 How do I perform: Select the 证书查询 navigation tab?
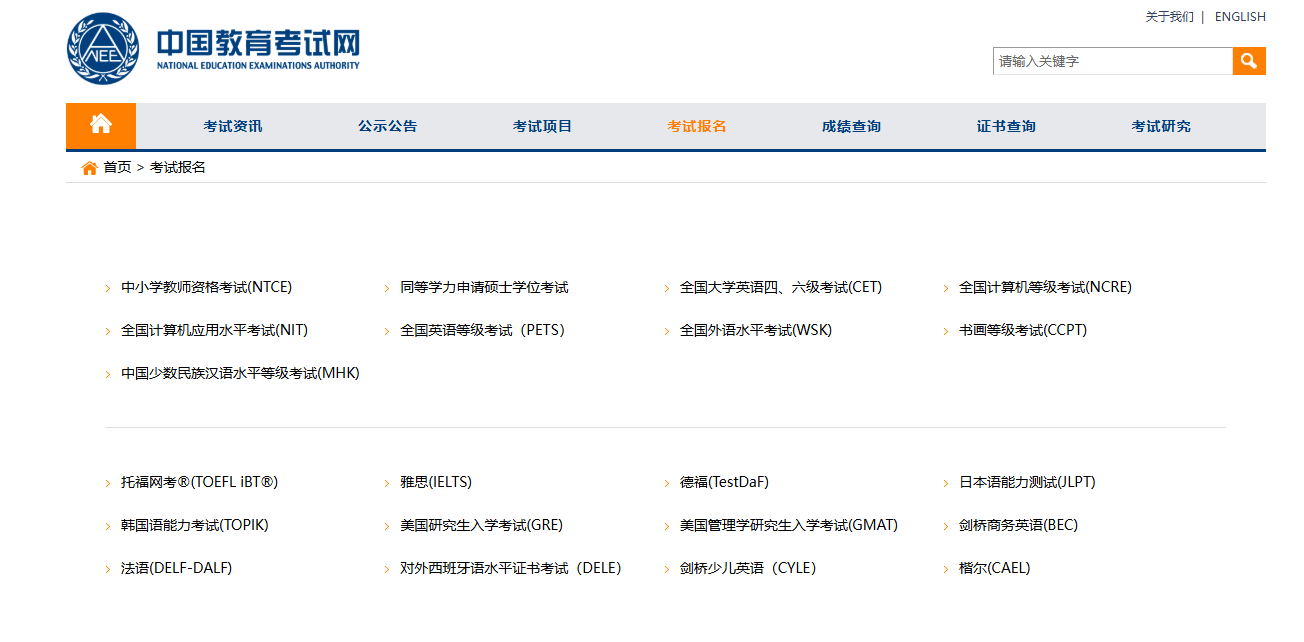(x=1006, y=126)
